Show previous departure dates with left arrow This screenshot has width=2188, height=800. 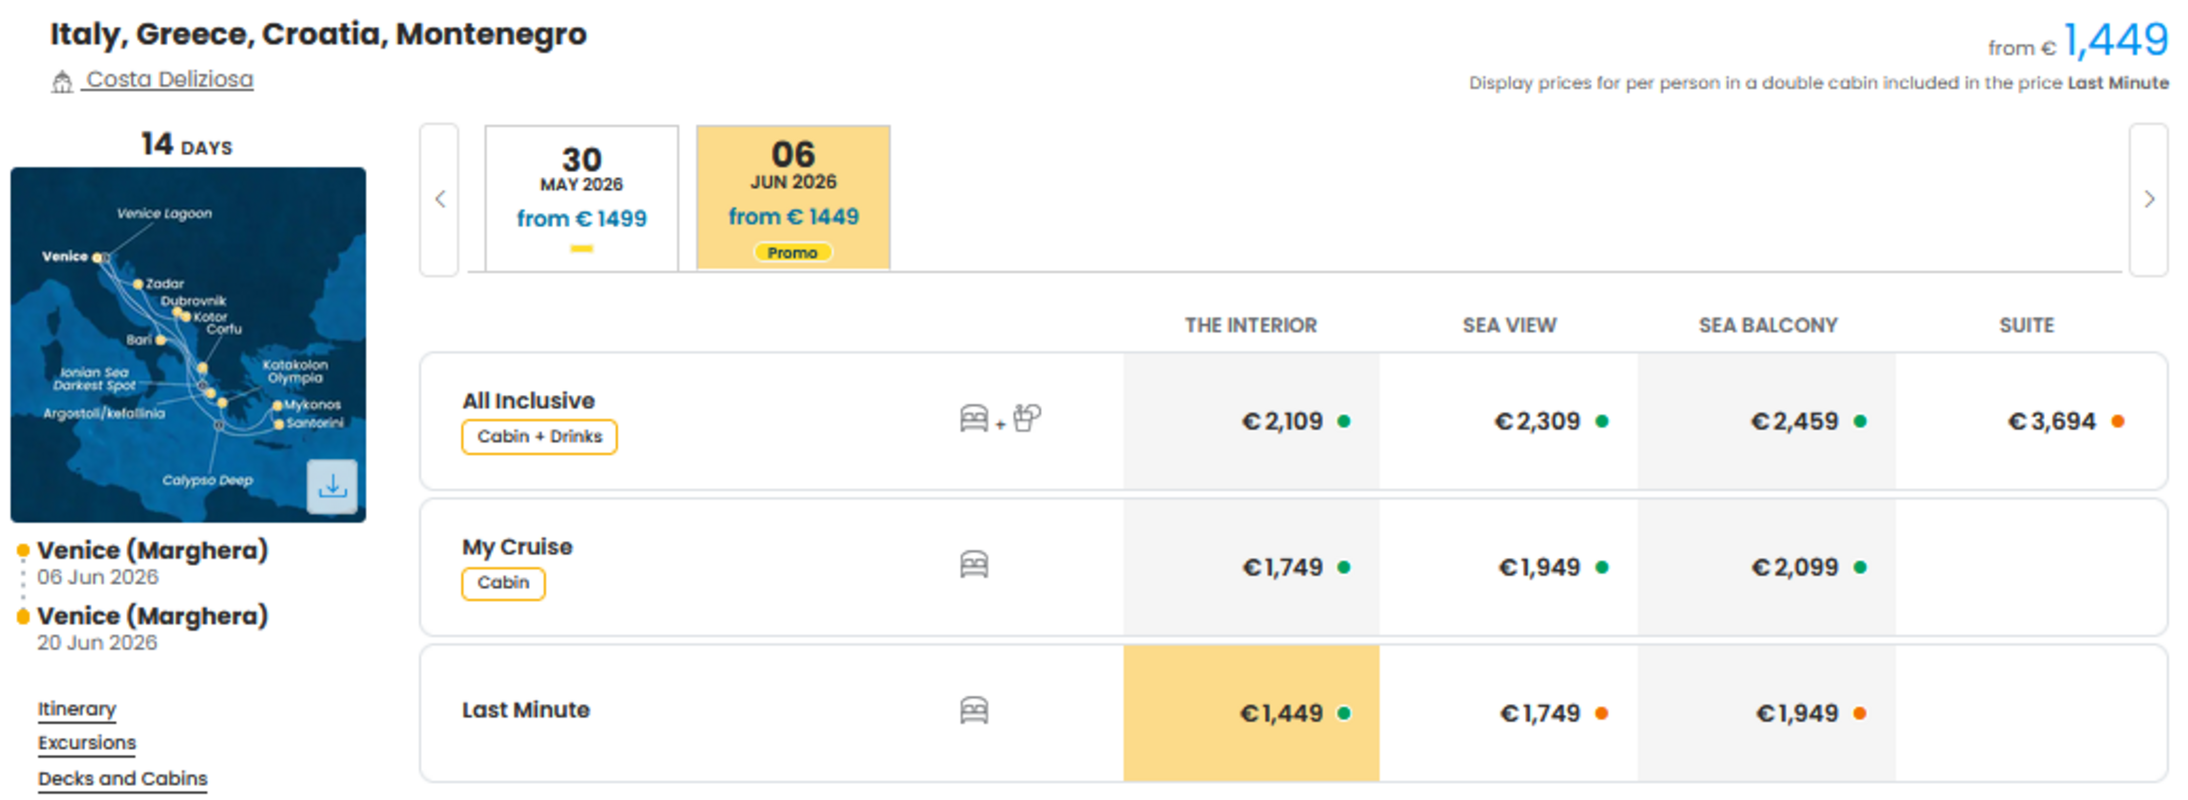click(x=440, y=199)
